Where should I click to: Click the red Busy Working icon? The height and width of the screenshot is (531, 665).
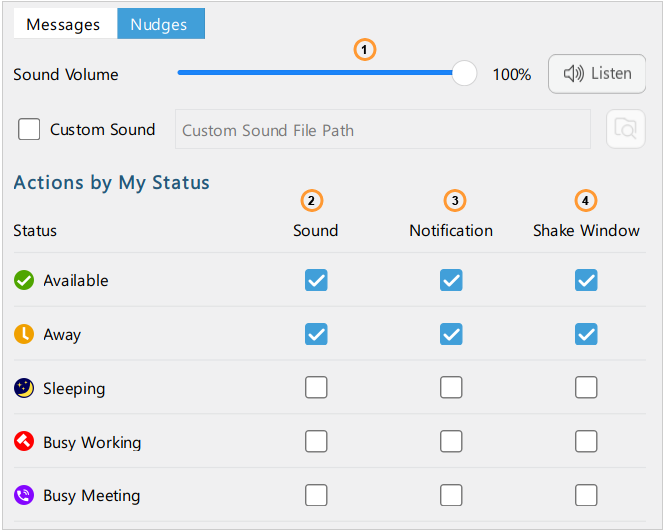tap(24, 442)
